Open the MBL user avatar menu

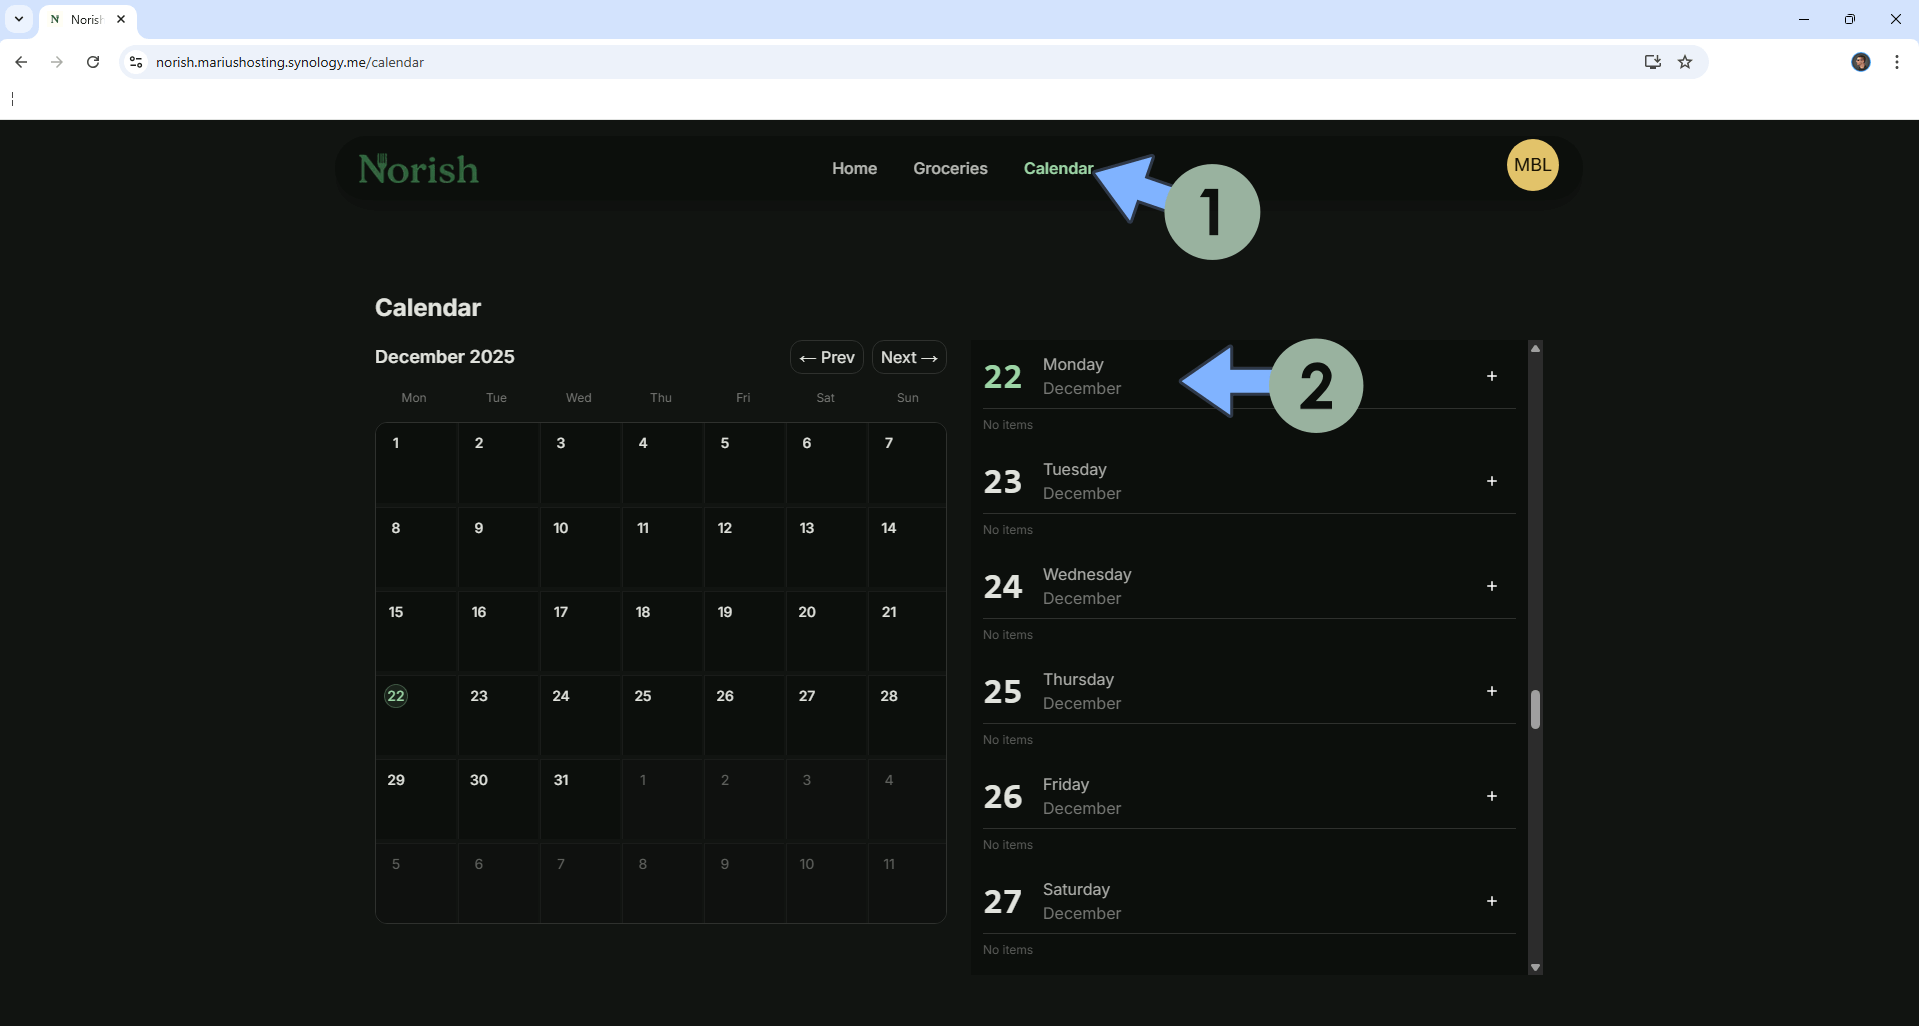pyautogui.click(x=1532, y=165)
